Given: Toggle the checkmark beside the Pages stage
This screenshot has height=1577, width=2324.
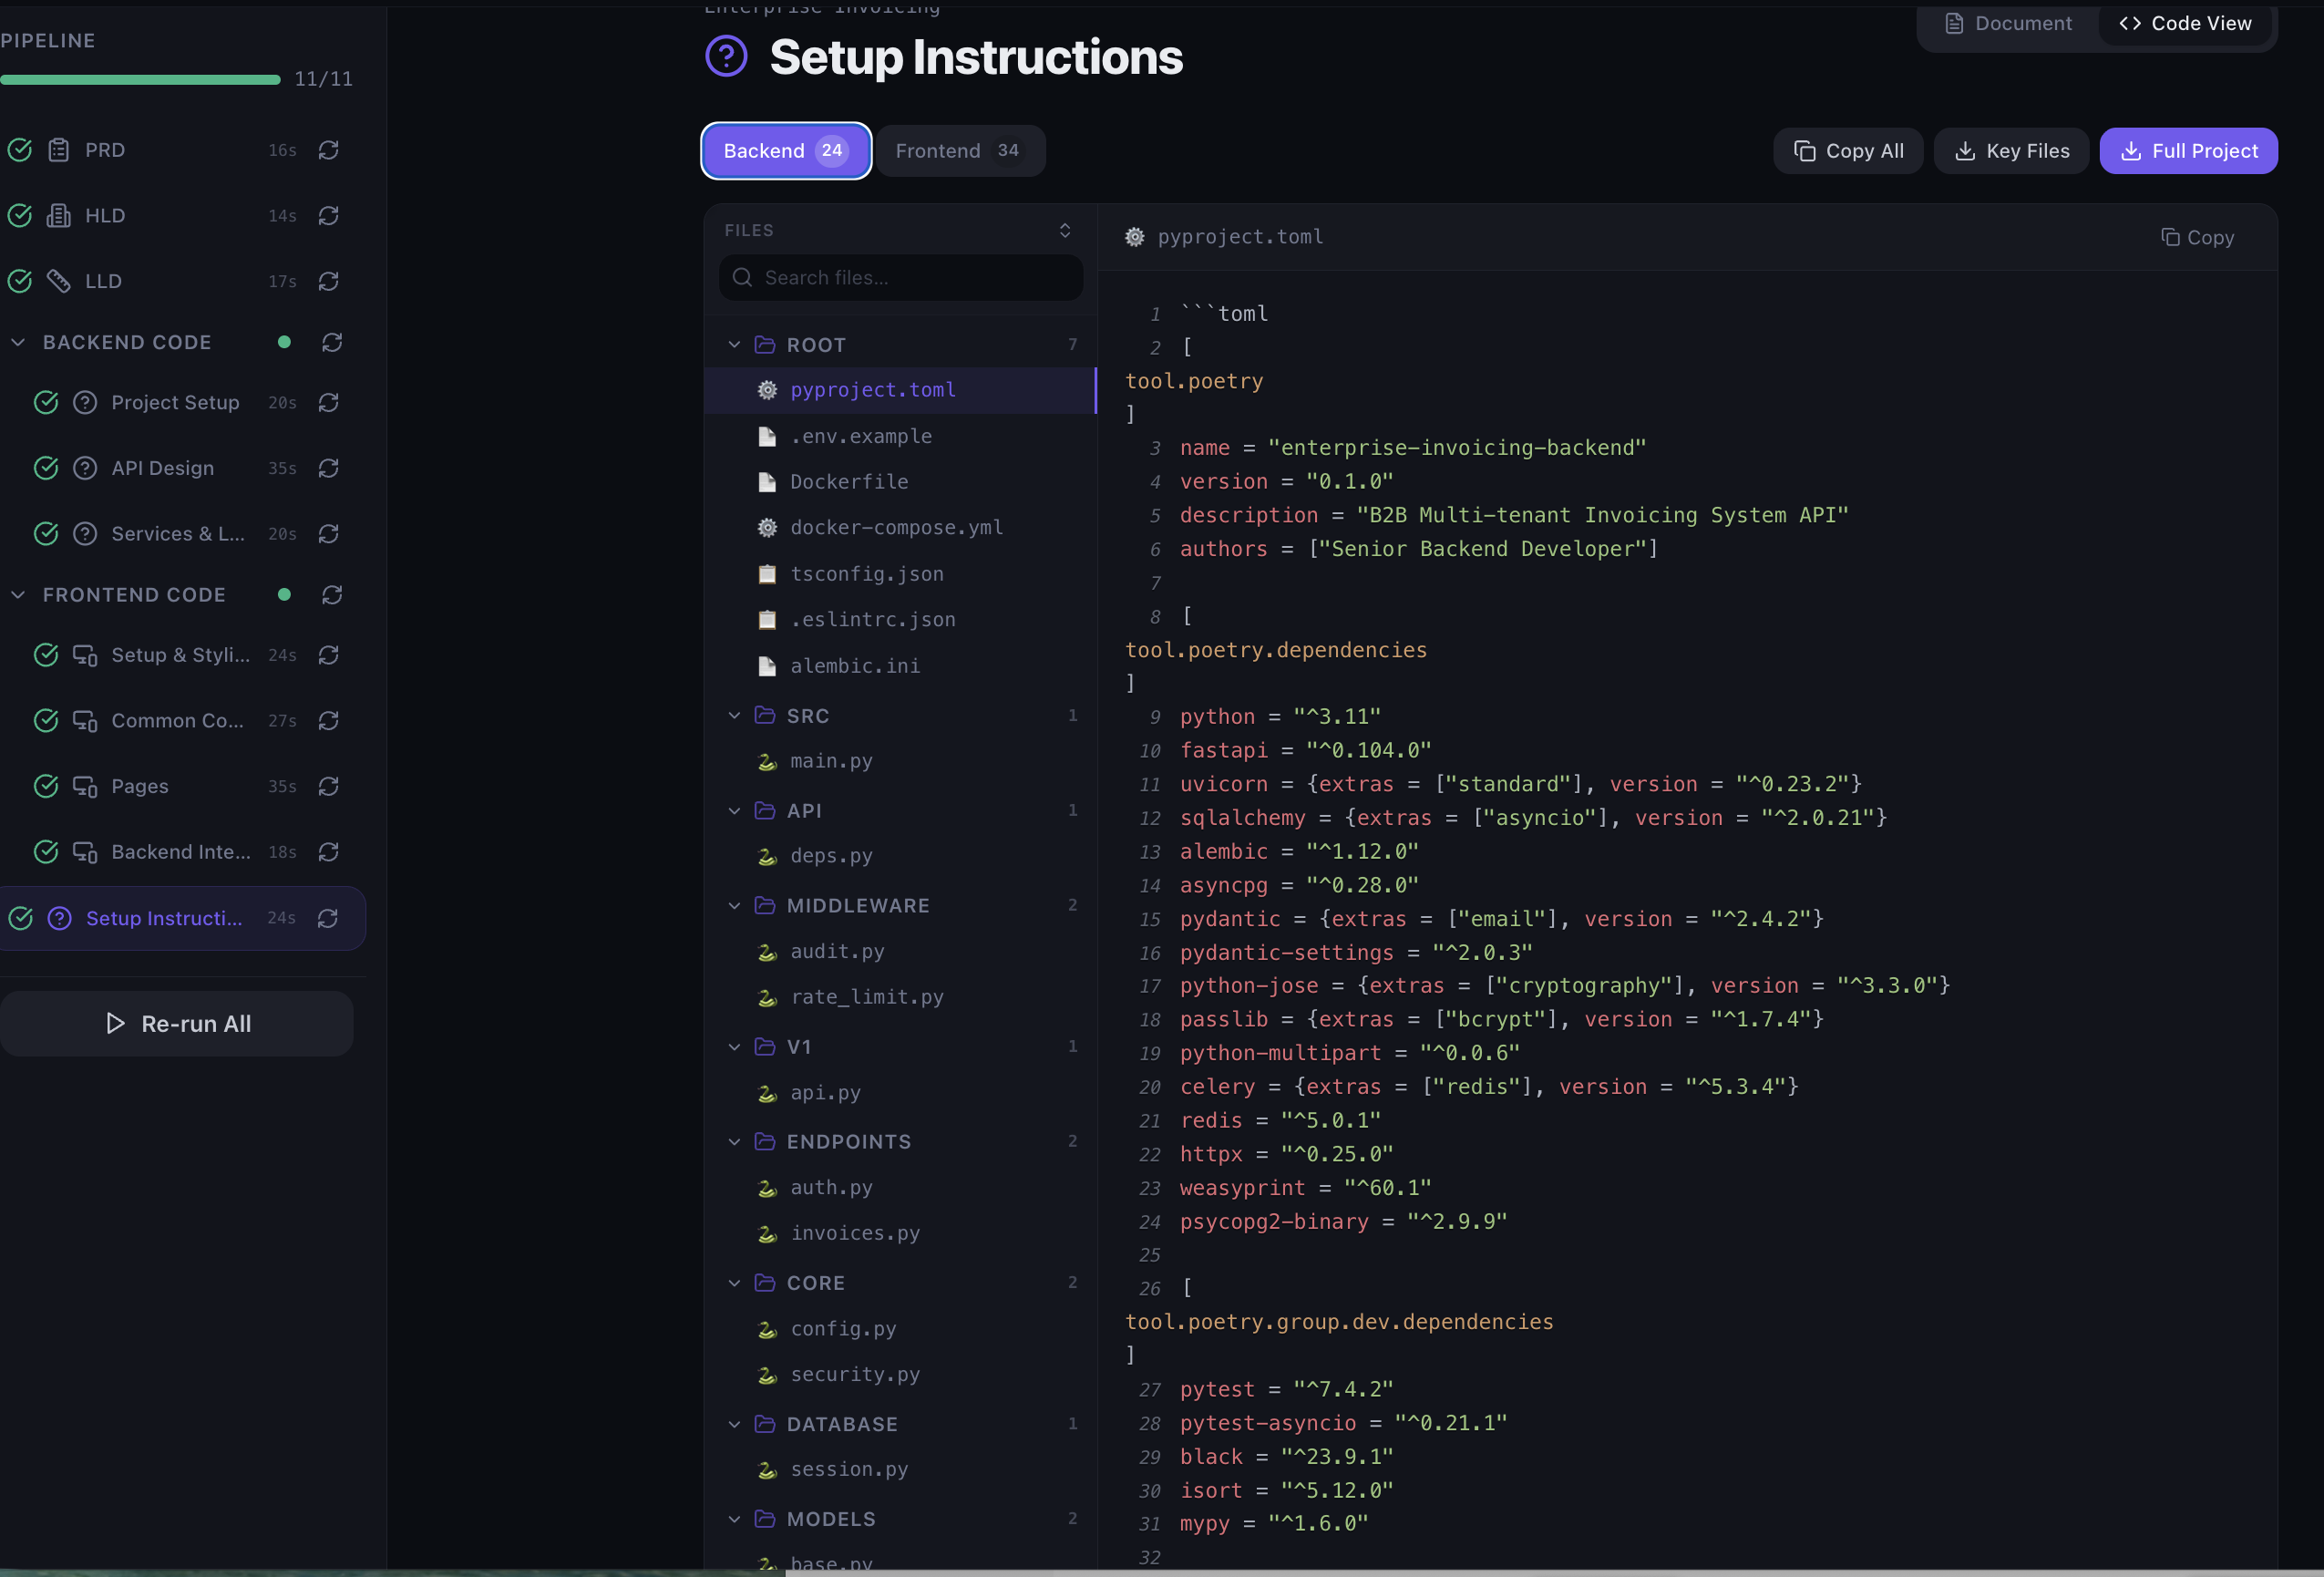Looking at the screenshot, I should (46, 786).
